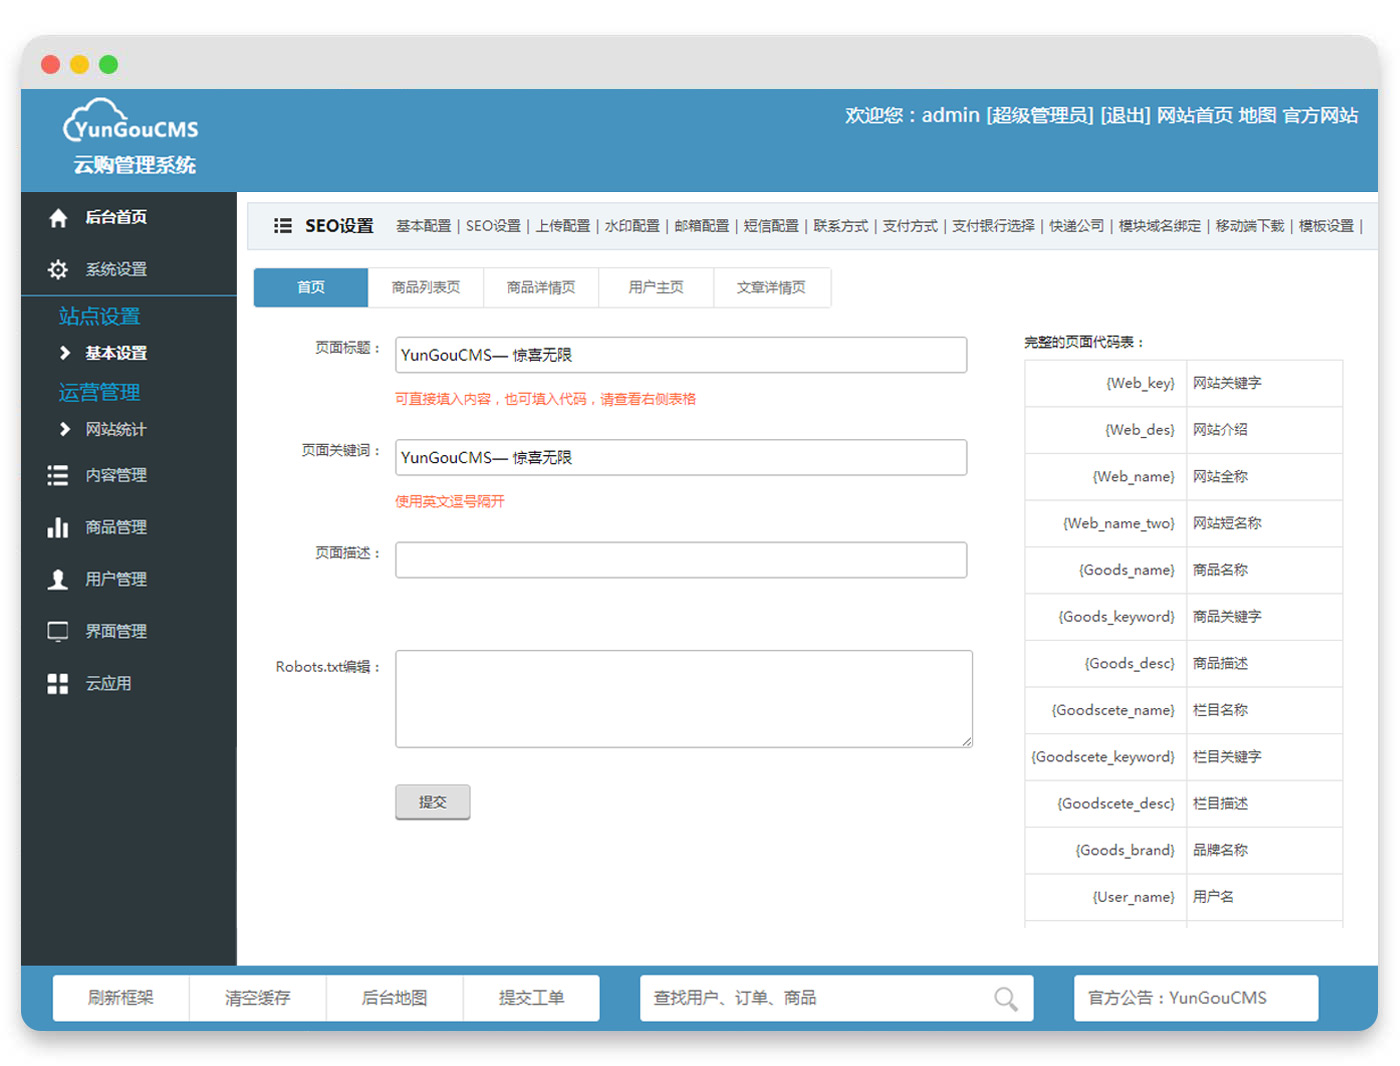Open 联系方式 in top submenu
Viewport: 1400px width, 1066px height.
coord(840,226)
